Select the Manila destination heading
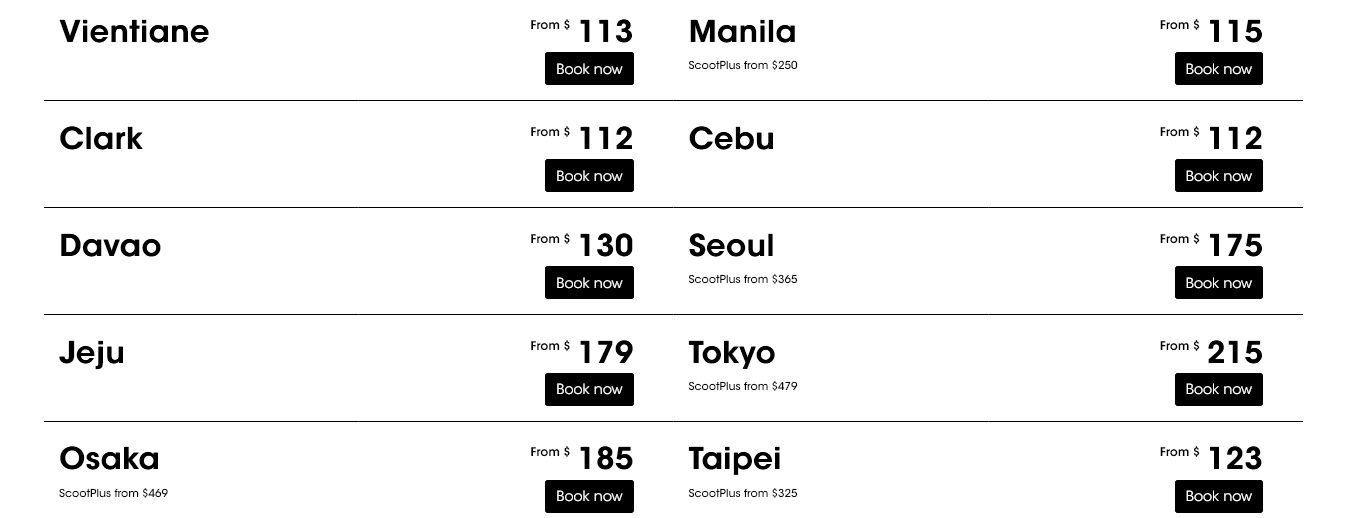This screenshot has height=518, width=1348. point(742,31)
